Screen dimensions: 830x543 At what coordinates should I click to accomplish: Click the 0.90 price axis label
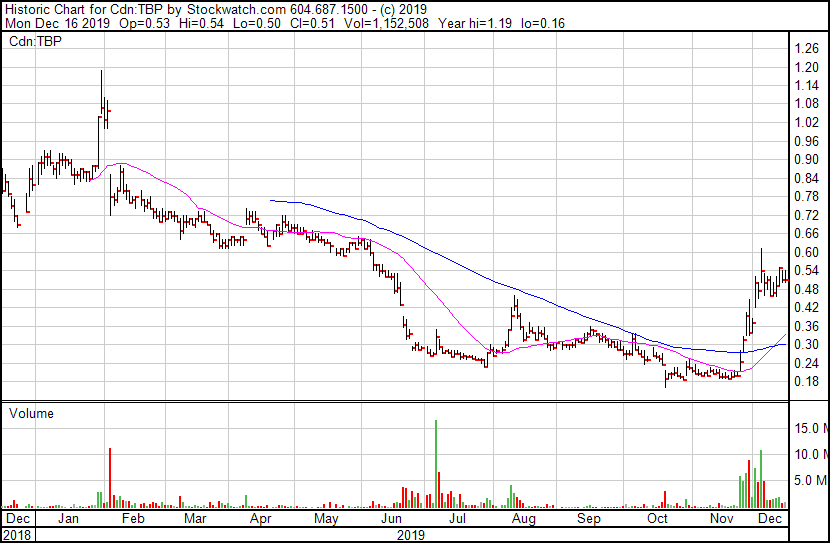click(806, 160)
